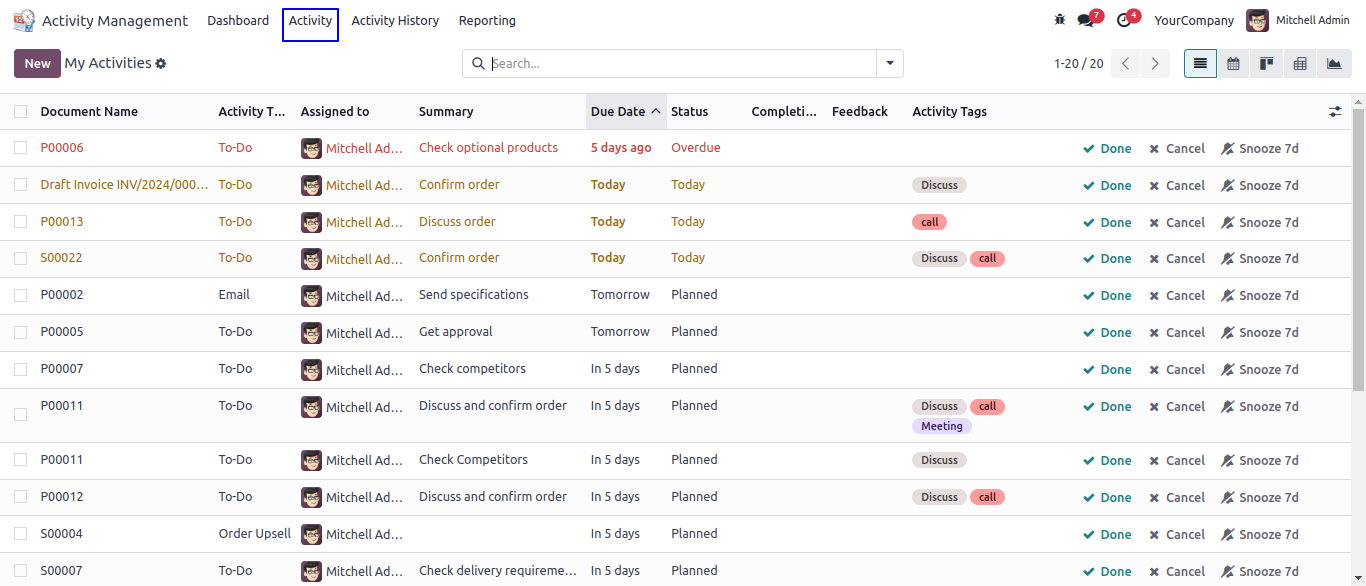The height and width of the screenshot is (586, 1366).
Task: Open the Activity History menu
Action: (395, 20)
